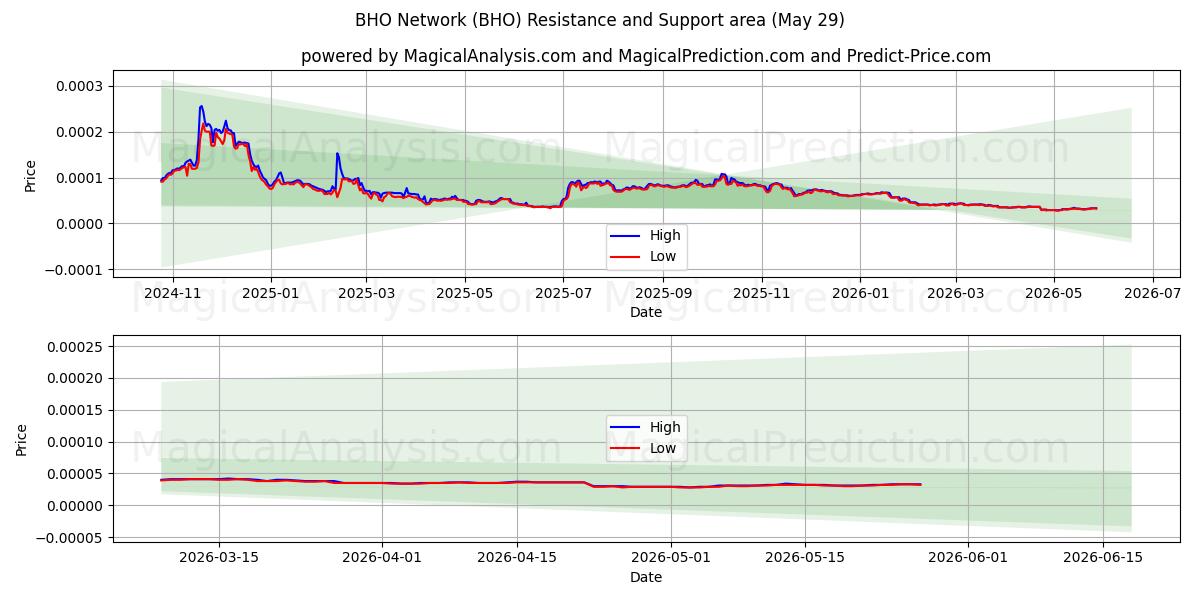The image size is (1200, 600).
Task: Click the top chart y-axis value 0.0003
Action: coord(81,86)
